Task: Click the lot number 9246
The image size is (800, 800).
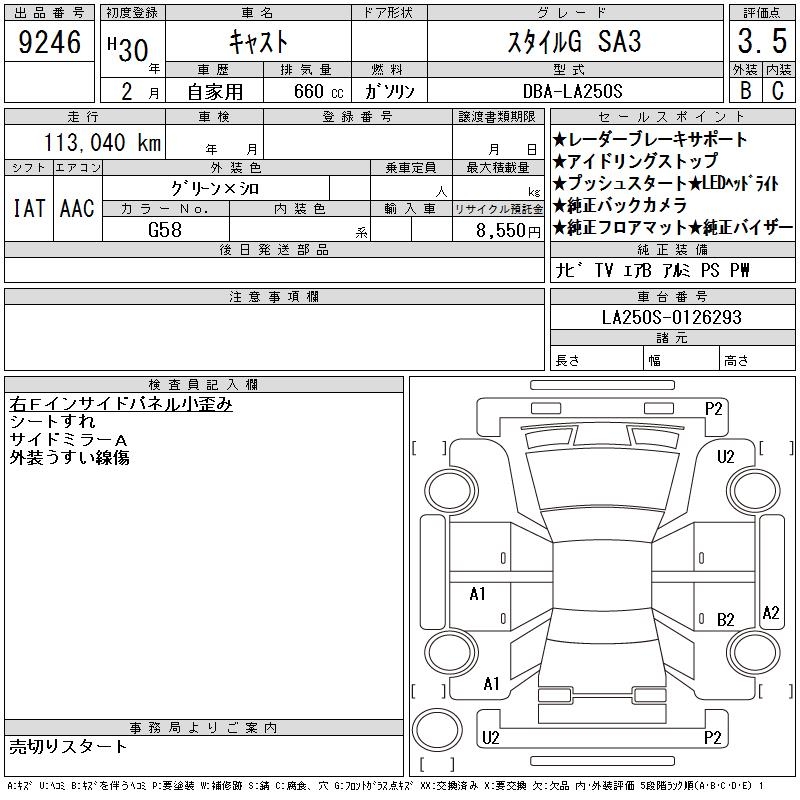Action: 49,42
